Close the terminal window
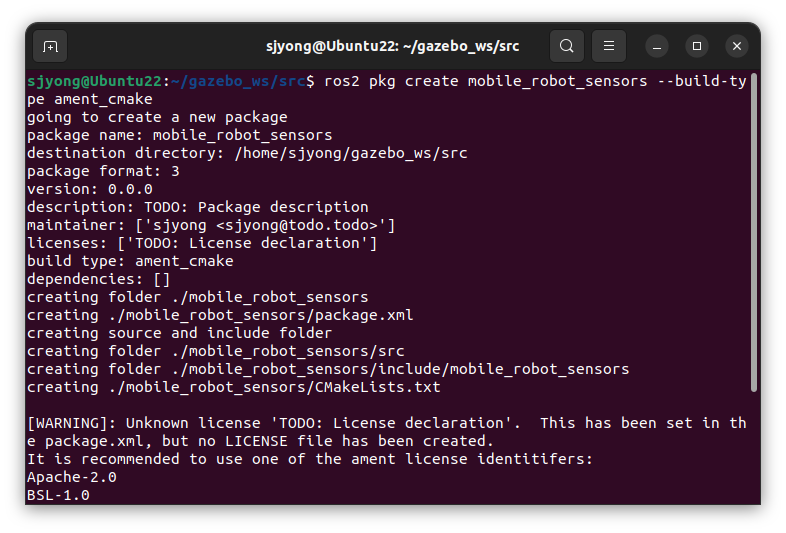 [x=737, y=46]
